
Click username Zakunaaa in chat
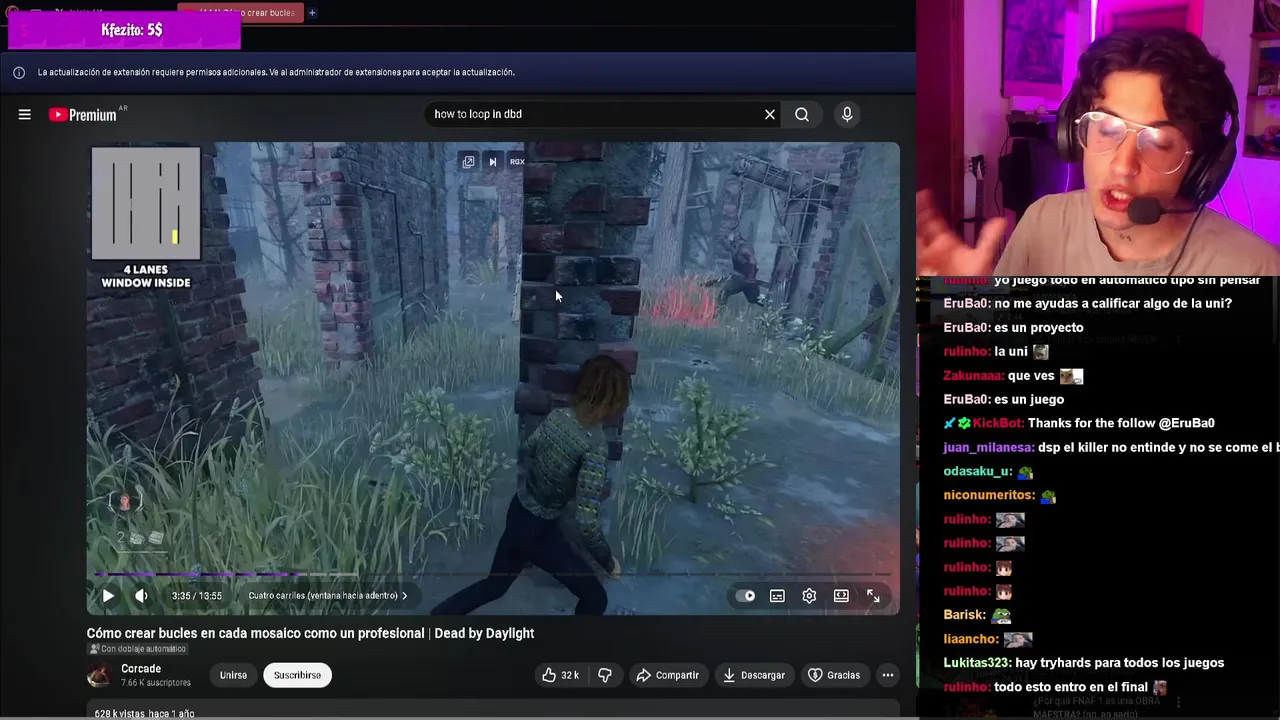pyautogui.click(x=973, y=376)
